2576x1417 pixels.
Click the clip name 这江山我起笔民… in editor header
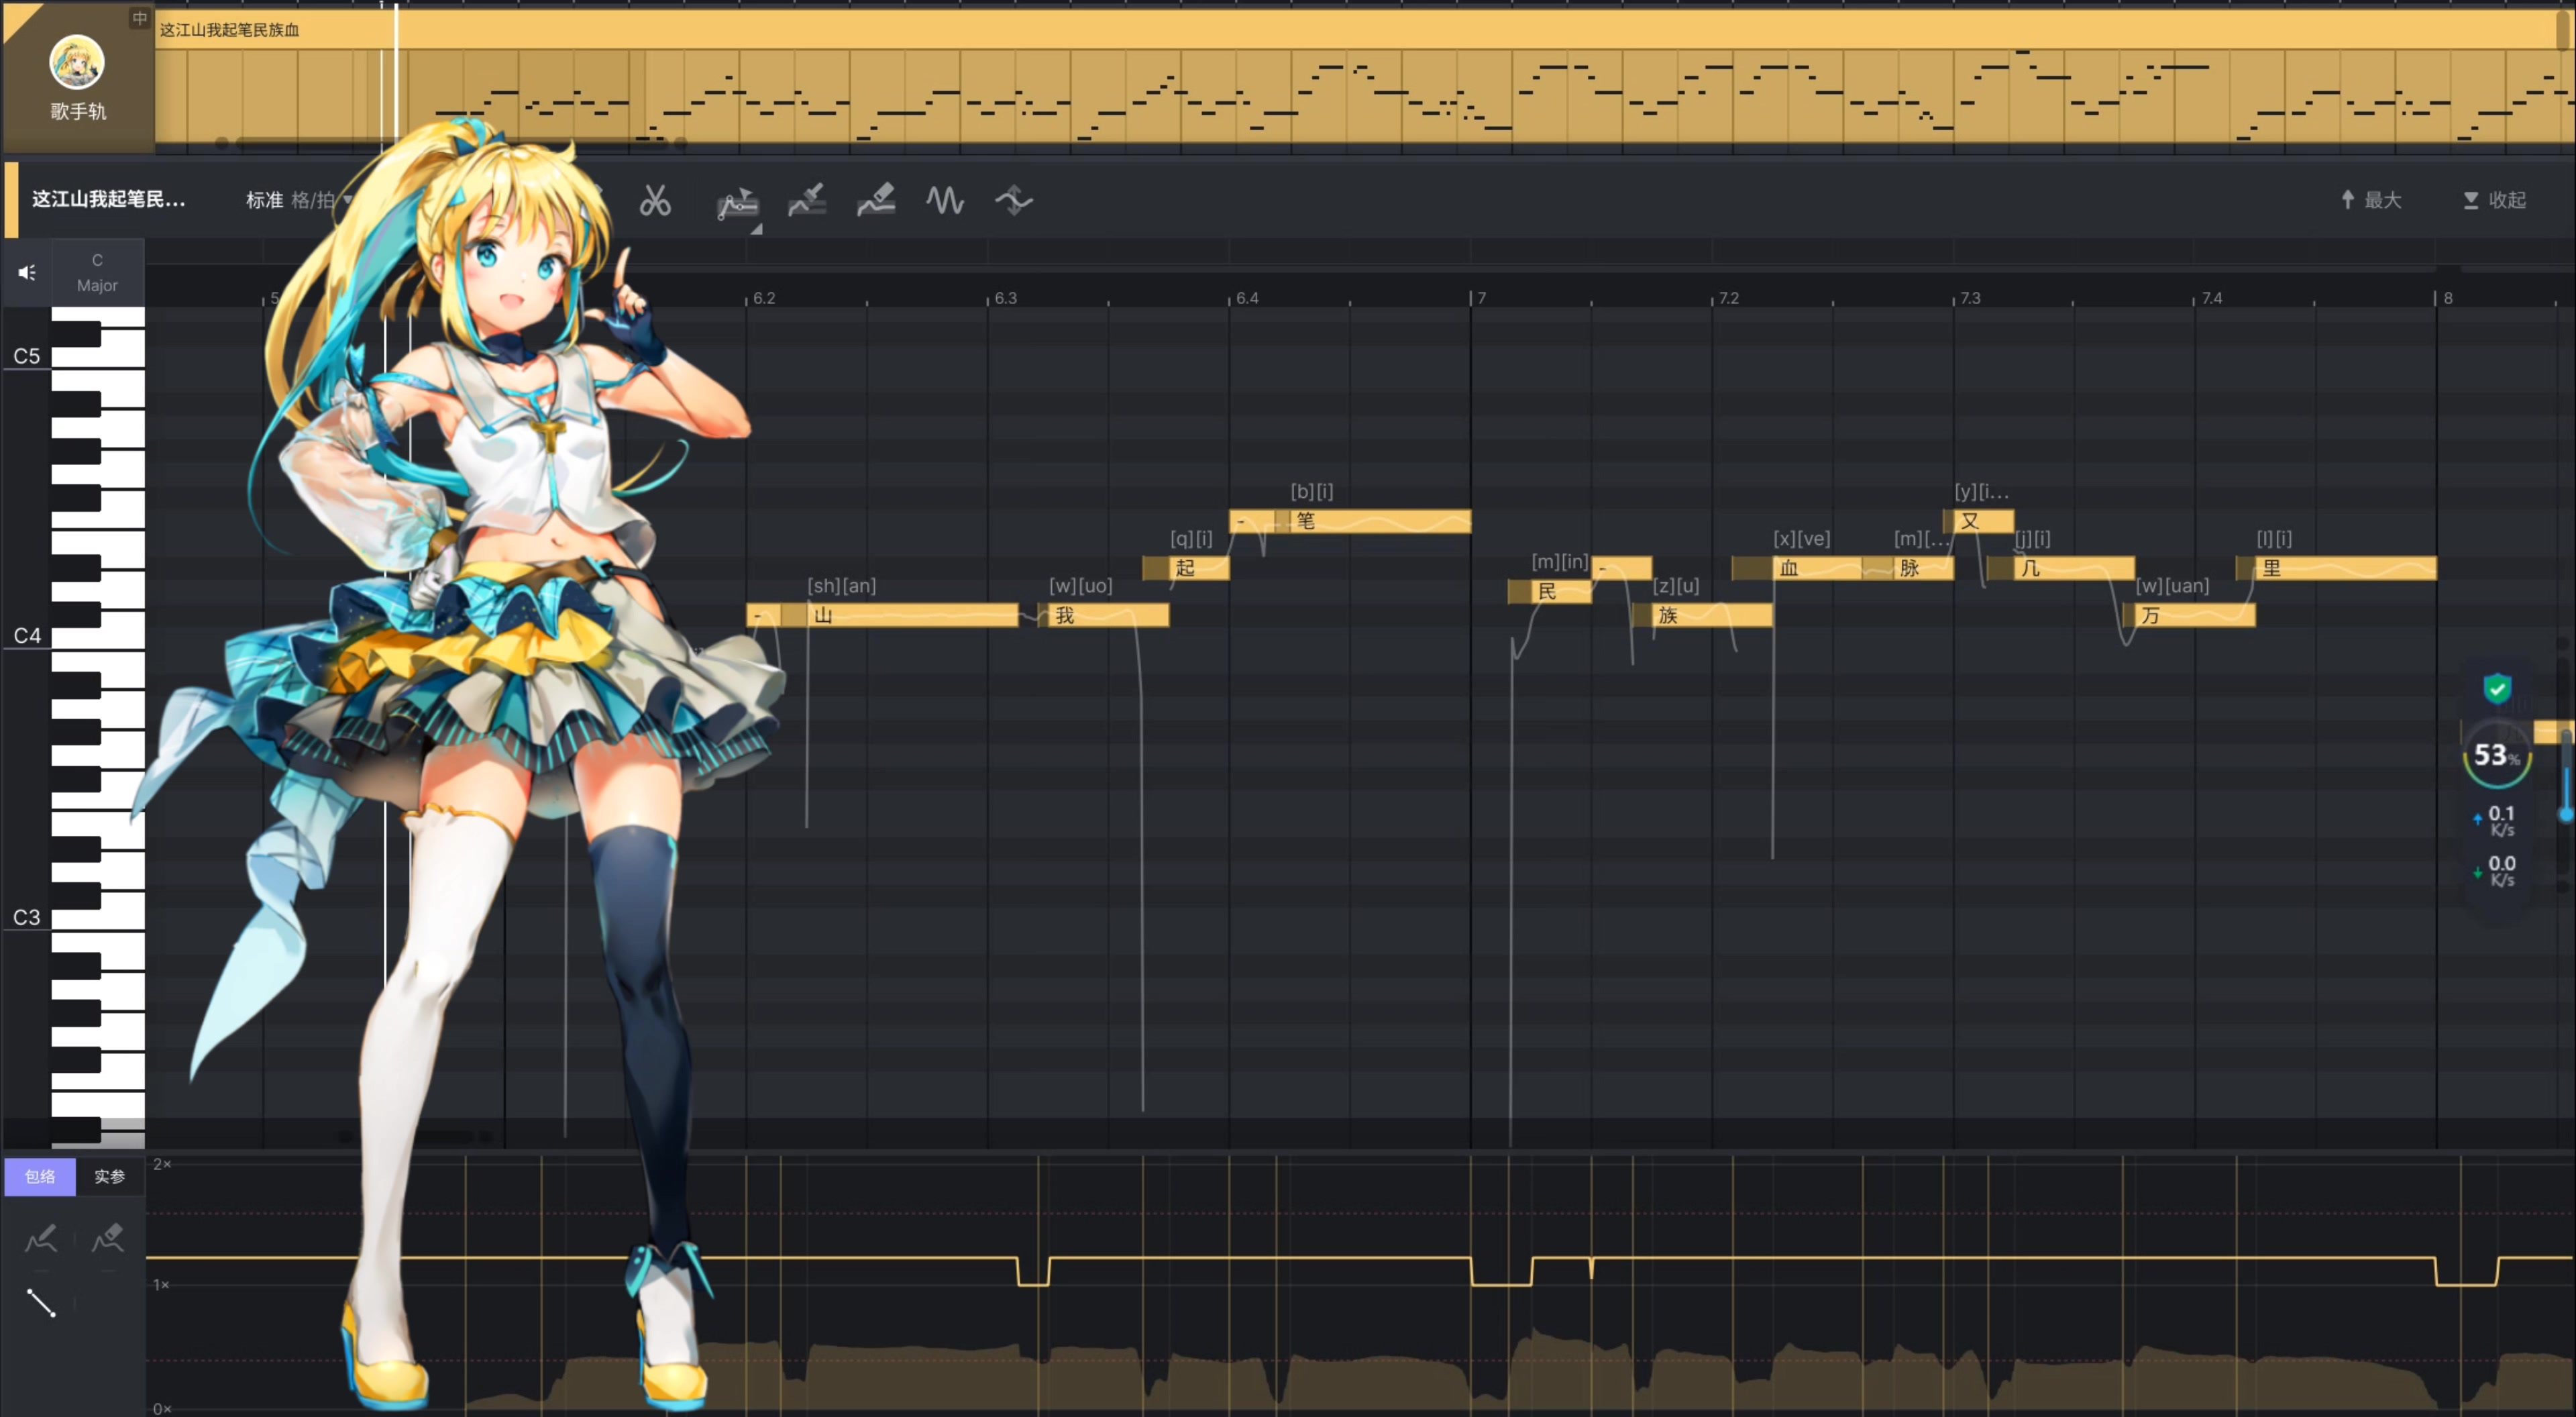coord(108,199)
